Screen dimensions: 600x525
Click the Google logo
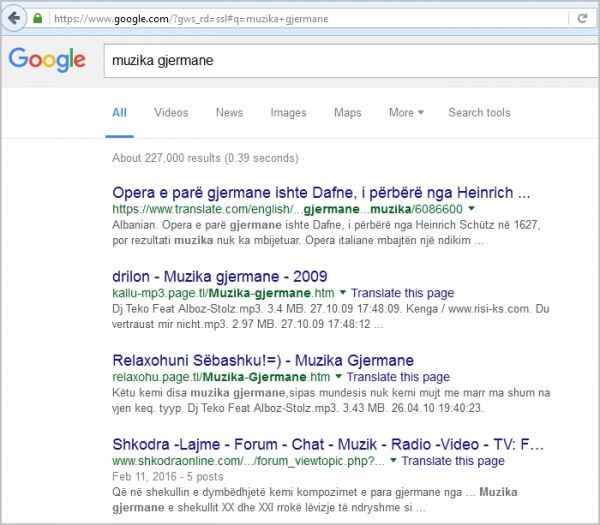click(x=47, y=60)
